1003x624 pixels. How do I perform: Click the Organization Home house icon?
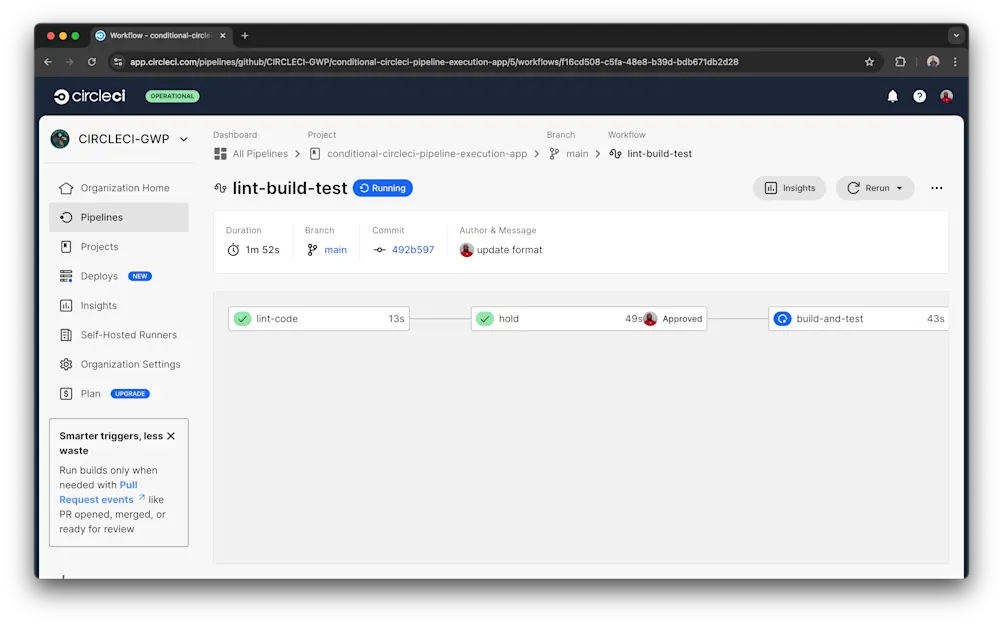[66, 188]
